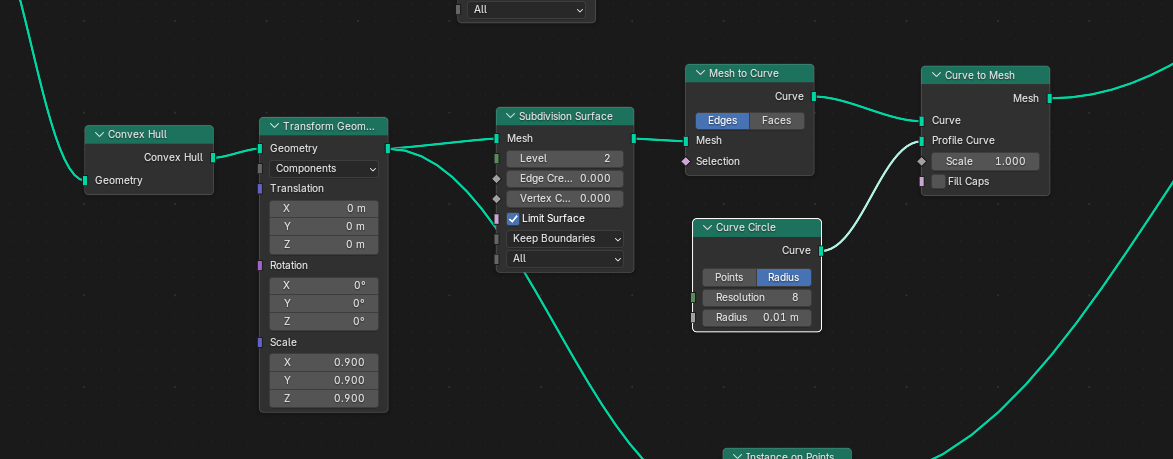Click the Rotation socket

260,265
